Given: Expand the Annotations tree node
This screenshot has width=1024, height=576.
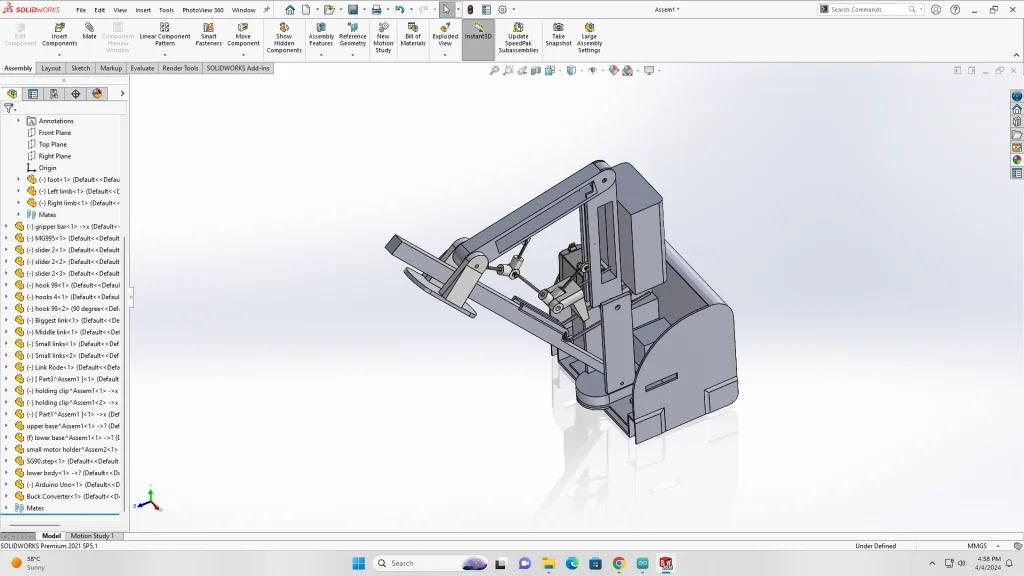Looking at the screenshot, I should pyautogui.click(x=18, y=121).
